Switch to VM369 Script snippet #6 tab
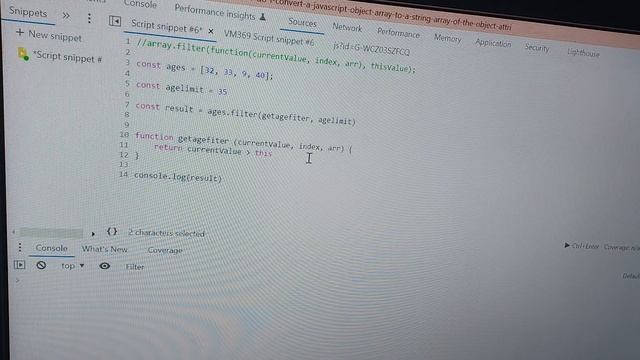Image resolution: width=640 pixels, height=360 pixels. [x=269, y=38]
